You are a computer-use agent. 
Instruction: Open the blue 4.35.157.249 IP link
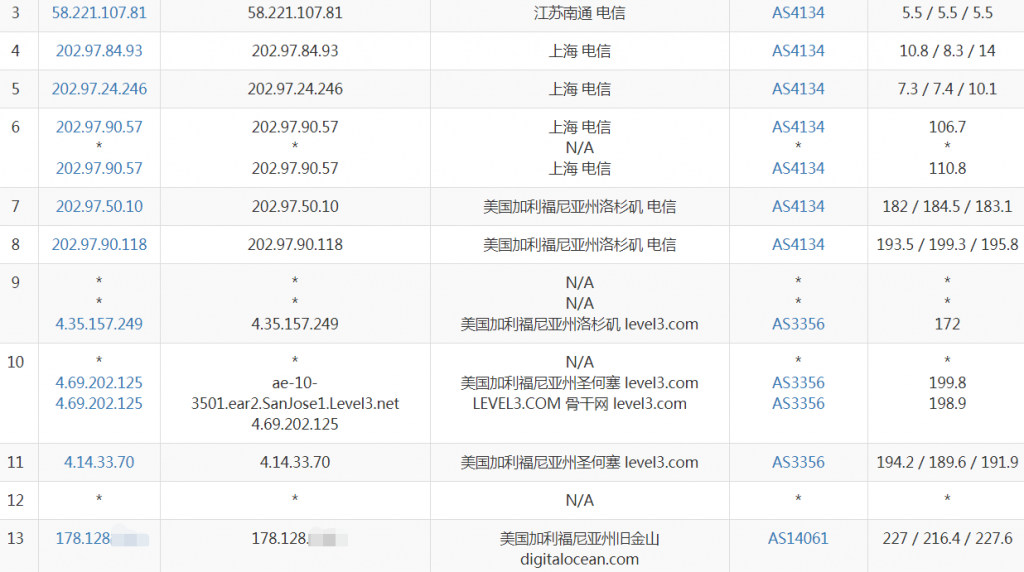(99, 324)
